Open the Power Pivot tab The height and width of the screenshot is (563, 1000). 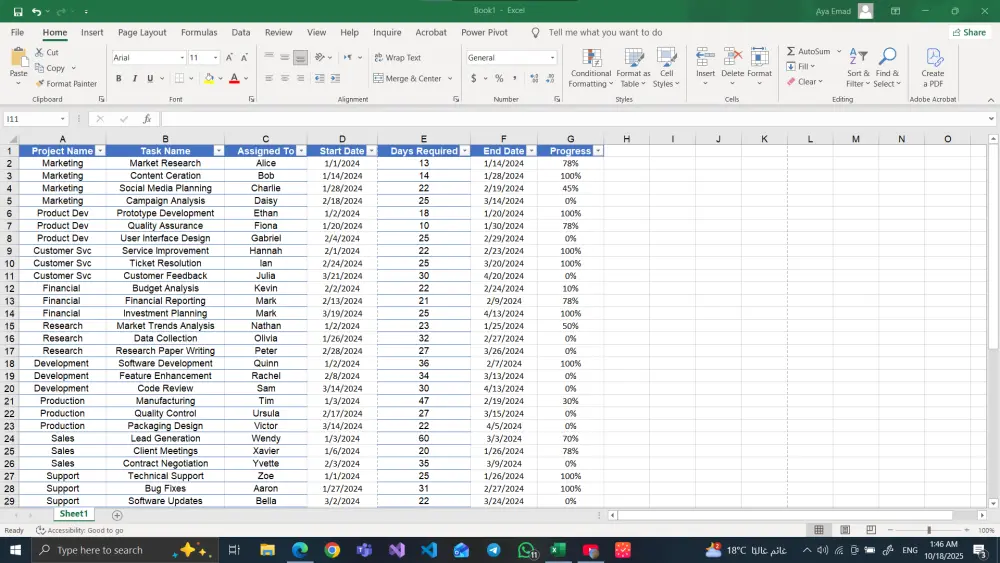click(x=484, y=33)
